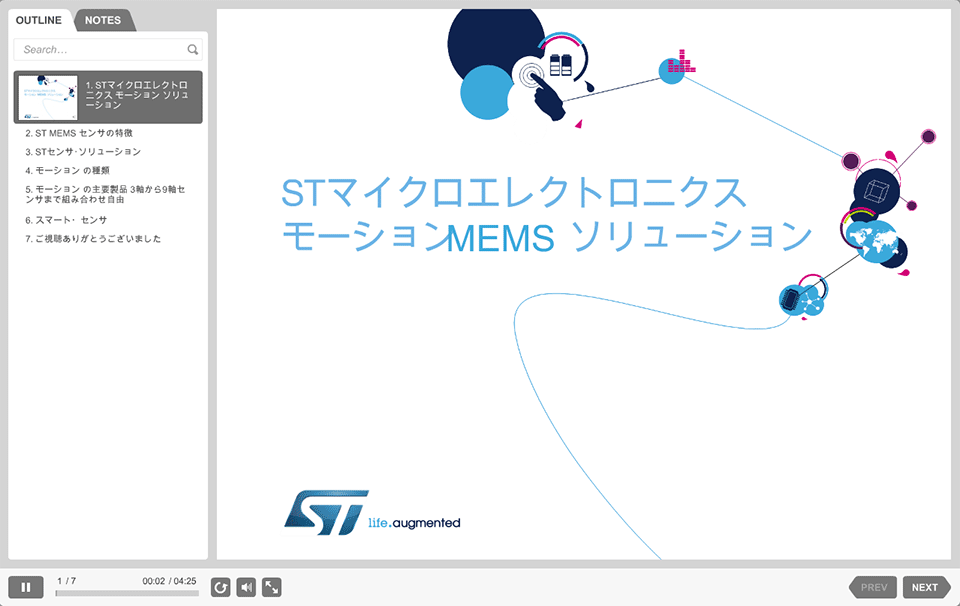960x606 pixels.
Task: Open slide 5 モーション の主要製品
Action: [x=105, y=194]
